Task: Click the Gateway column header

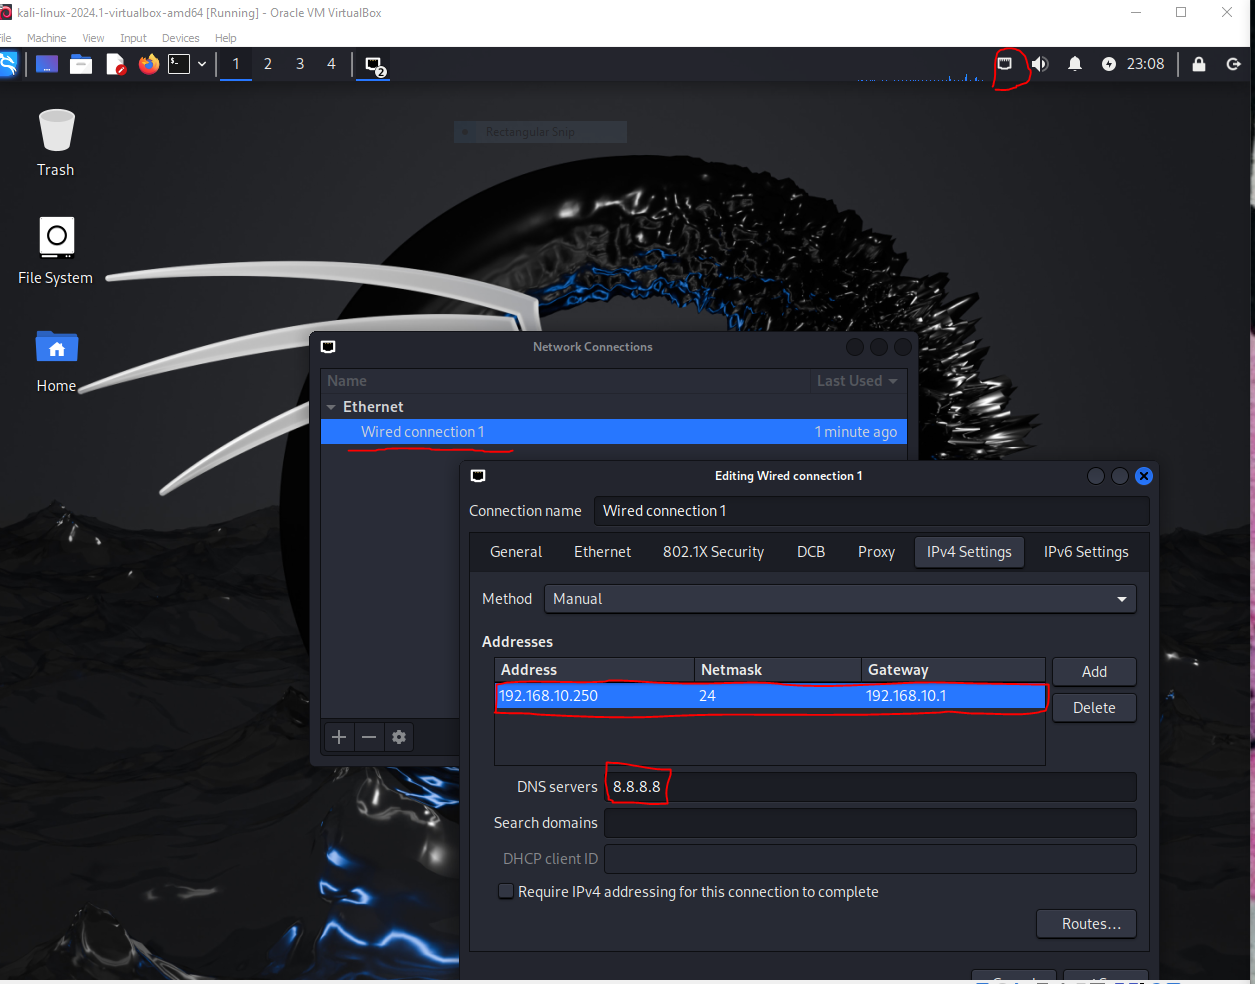Action: pos(954,670)
